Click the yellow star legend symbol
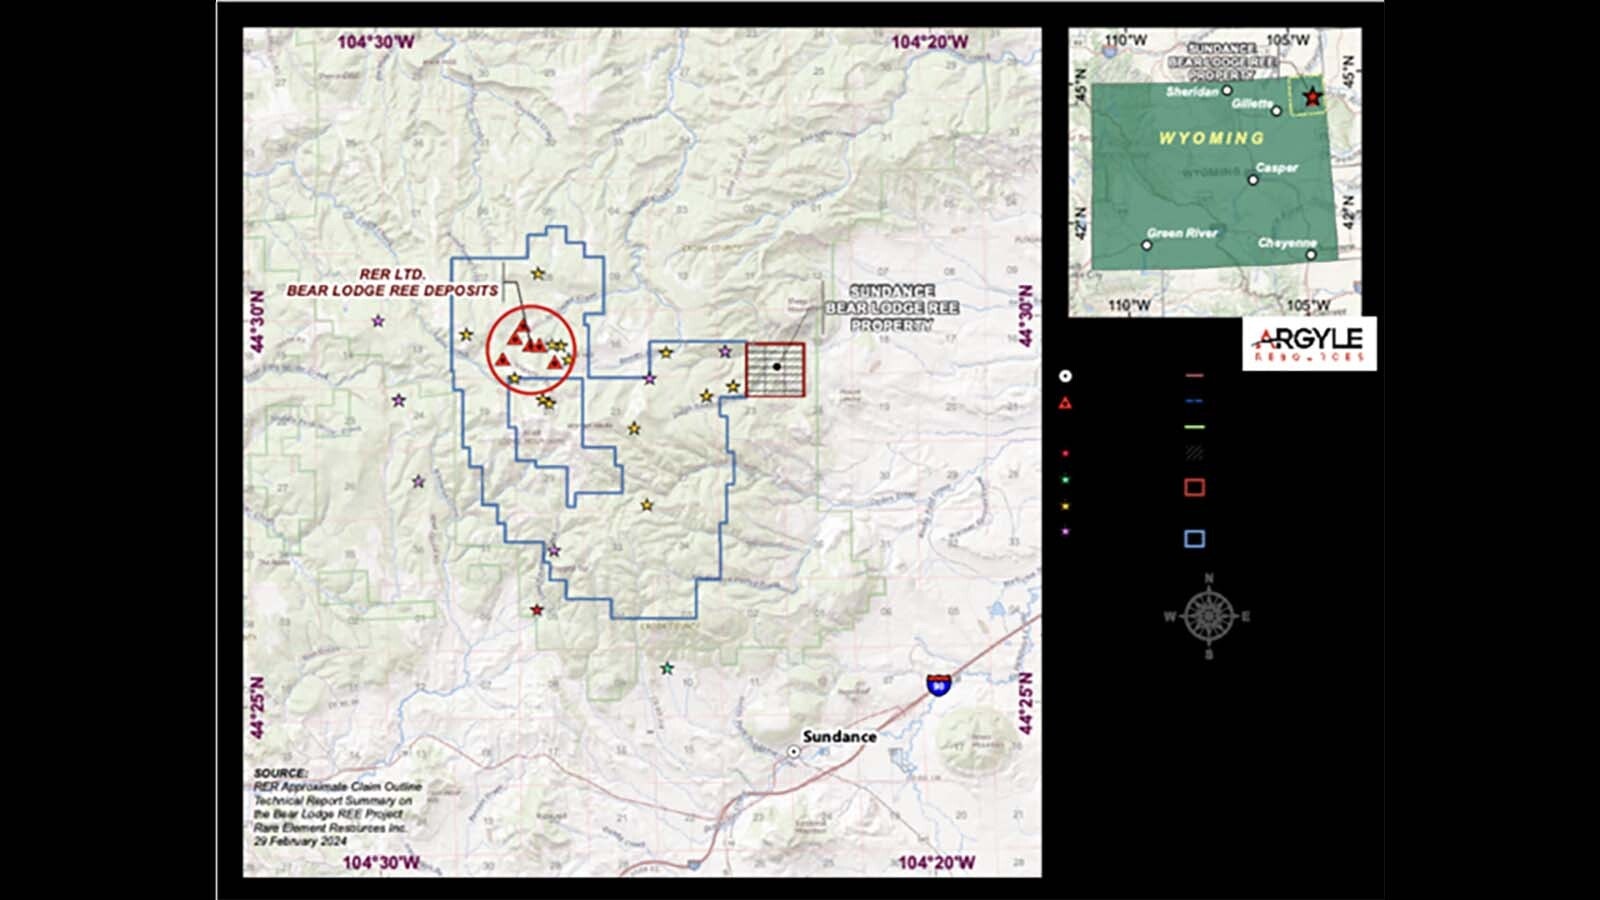 pos(1066,506)
